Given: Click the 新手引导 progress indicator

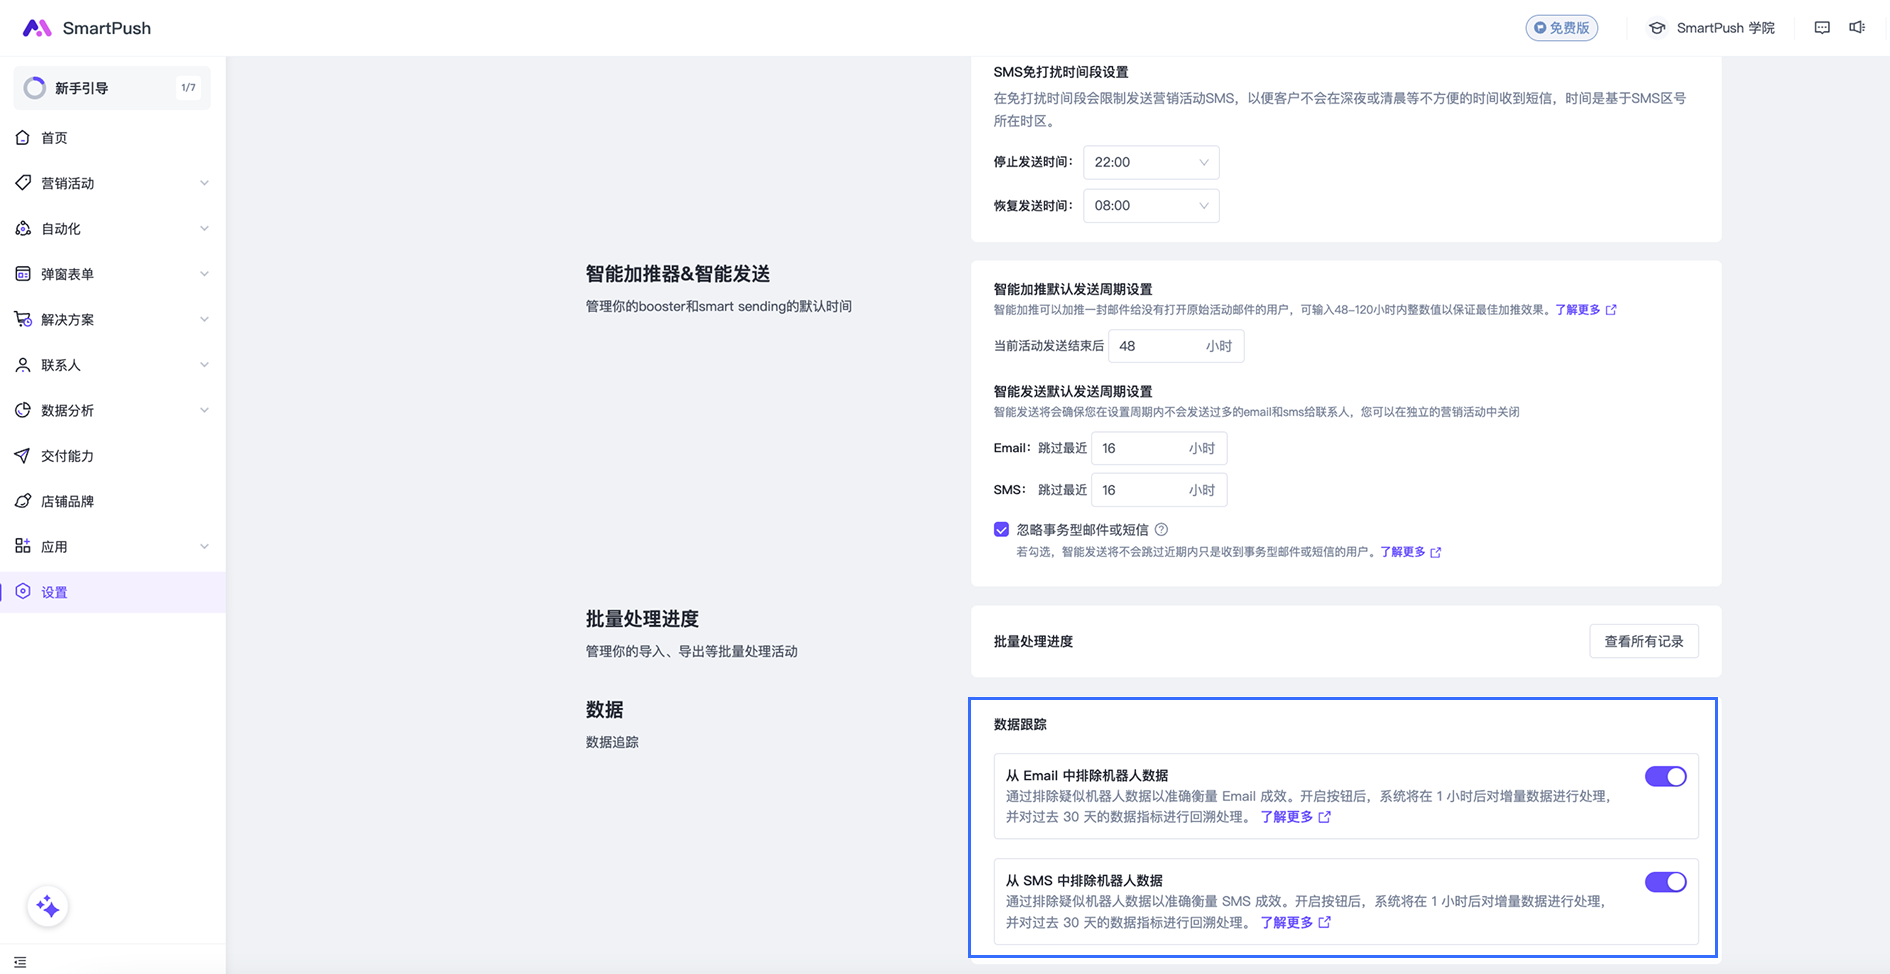Looking at the screenshot, I should pos(35,88).
